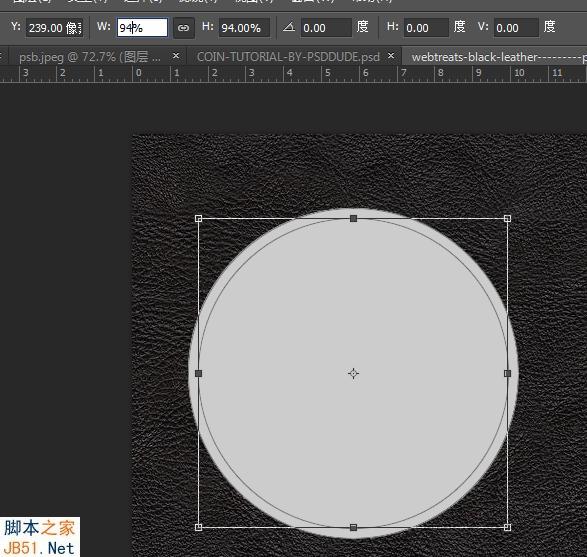Switch to the psb.jpeg document tab
This screenshot has height=557, width=587.
pos(90,57)
